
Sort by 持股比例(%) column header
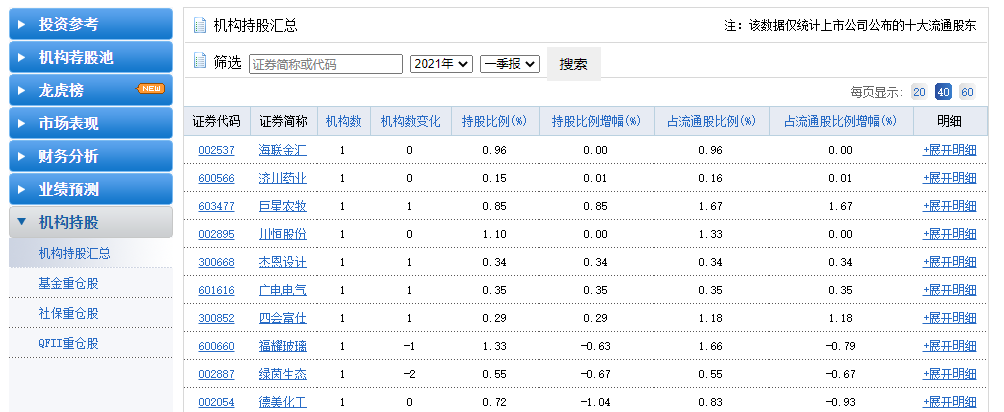click(494, 121)
